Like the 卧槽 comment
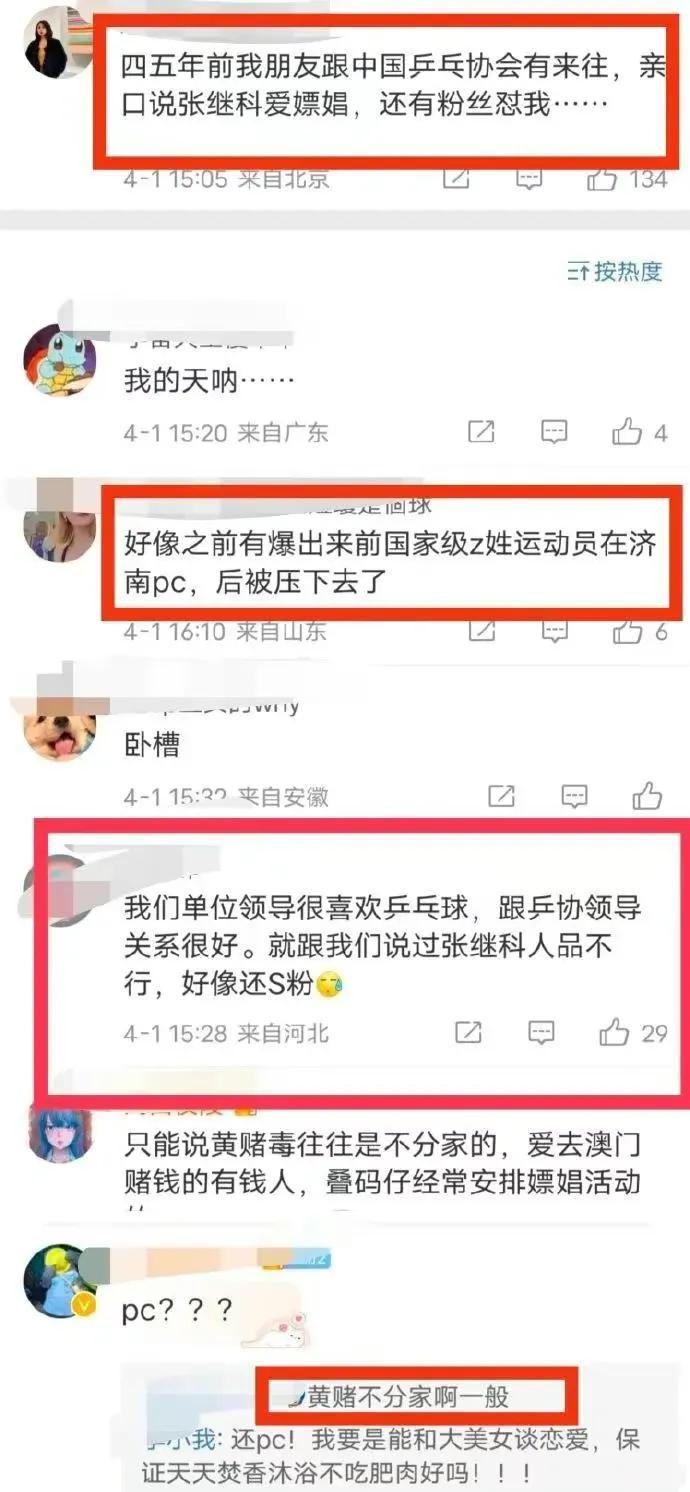This screenshot has height=1492, width=690. [x=648, y=796]
